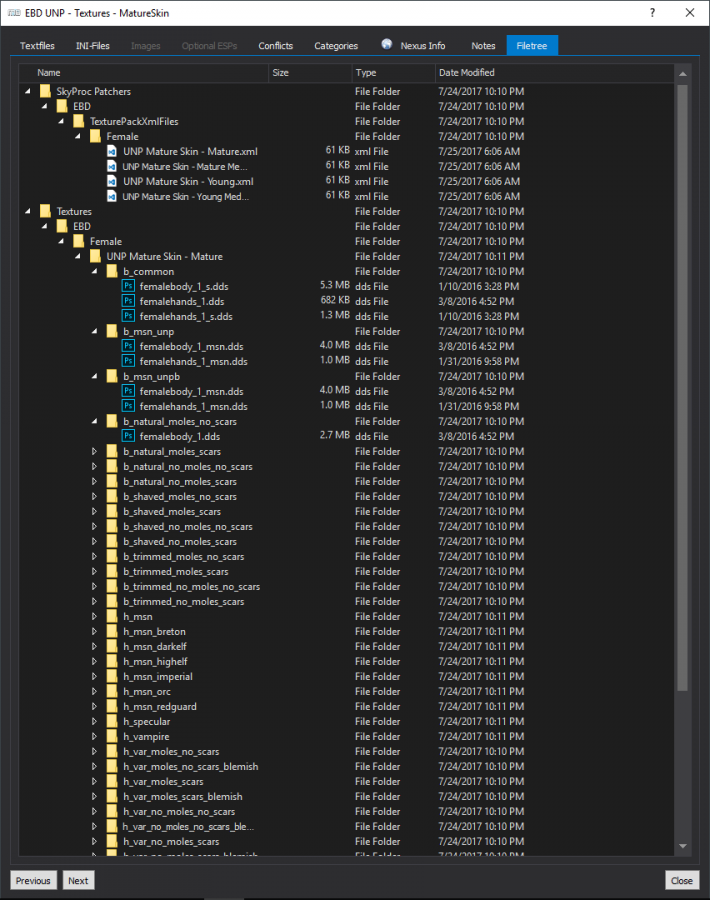Select UNP Mature Skin - Young Med... file
The image size is (710, 900).
point(185,197)
